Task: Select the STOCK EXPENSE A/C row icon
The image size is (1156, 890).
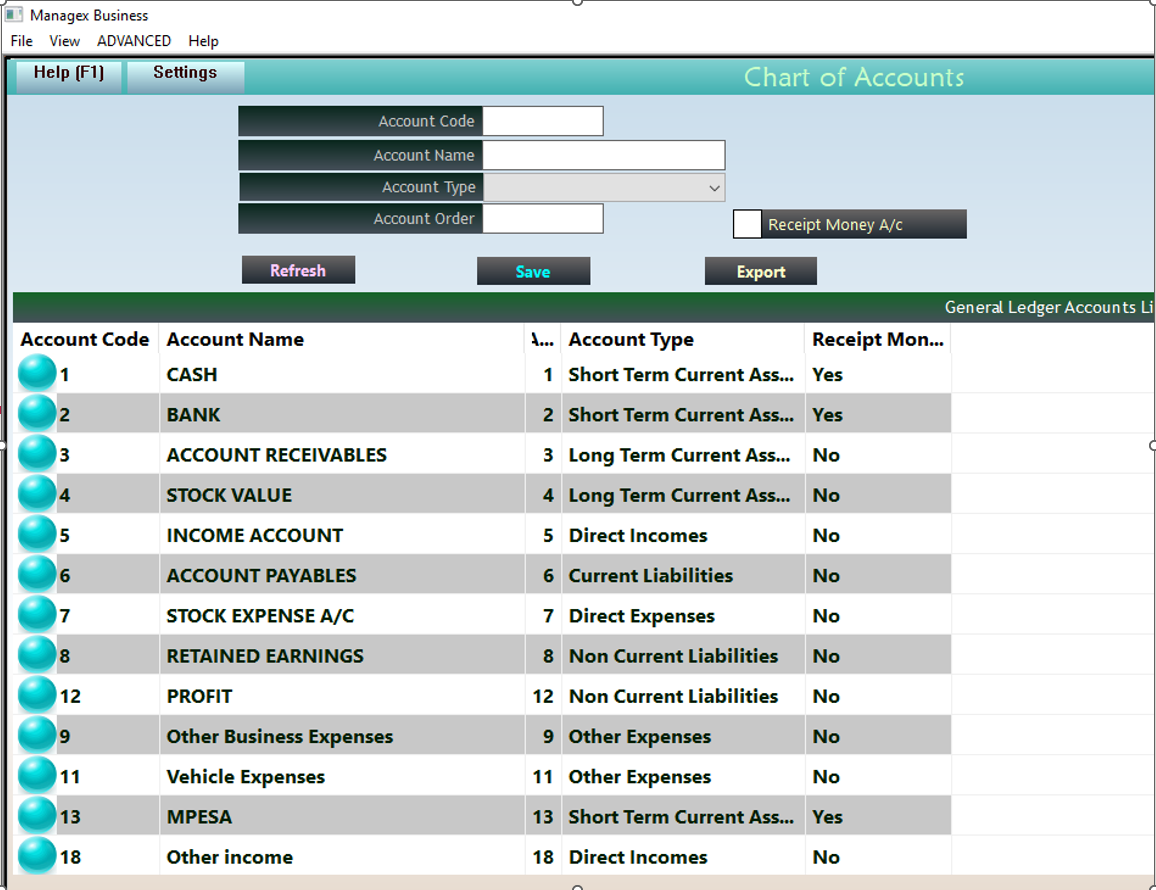Action: (36, 615)
